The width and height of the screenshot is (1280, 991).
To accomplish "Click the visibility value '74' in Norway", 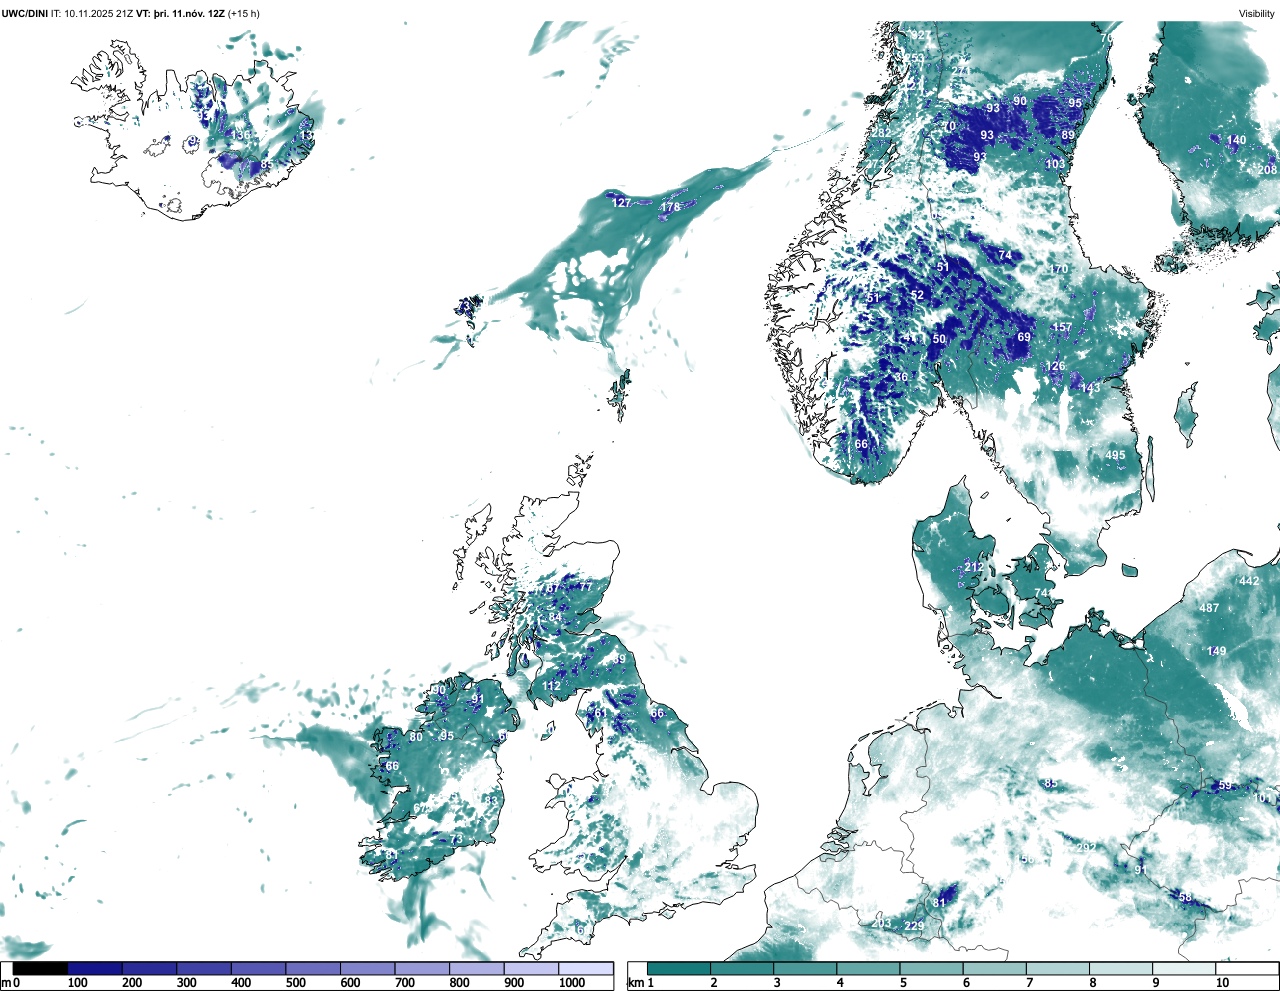I will point(1005,255).
